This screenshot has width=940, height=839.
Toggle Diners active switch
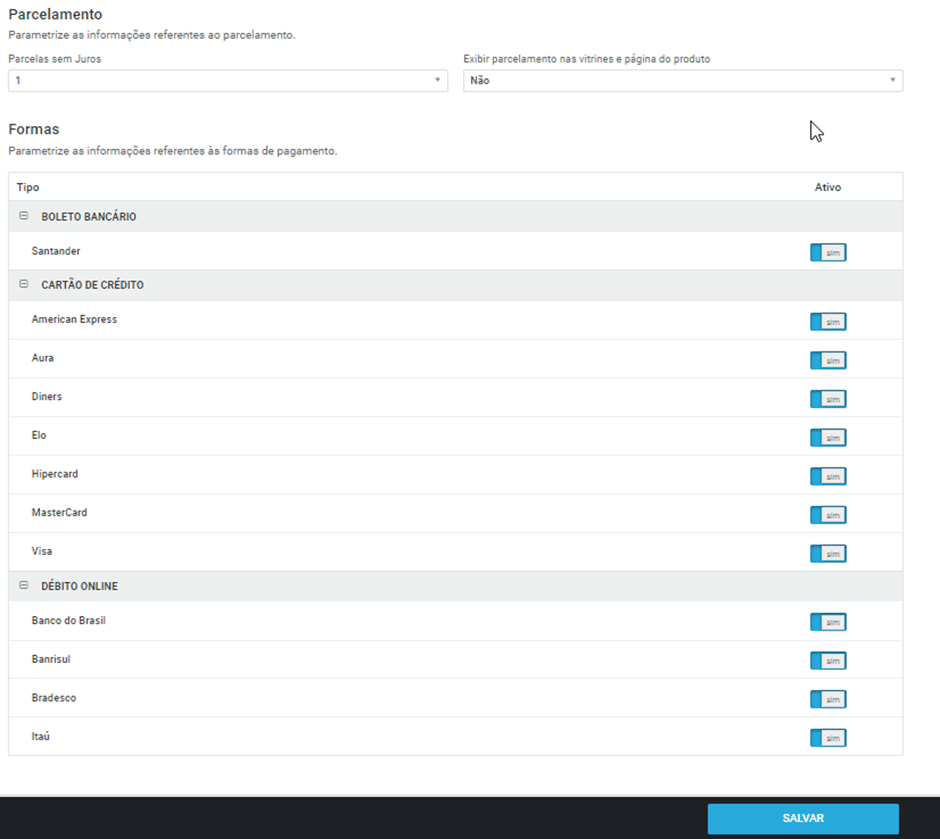828,399
